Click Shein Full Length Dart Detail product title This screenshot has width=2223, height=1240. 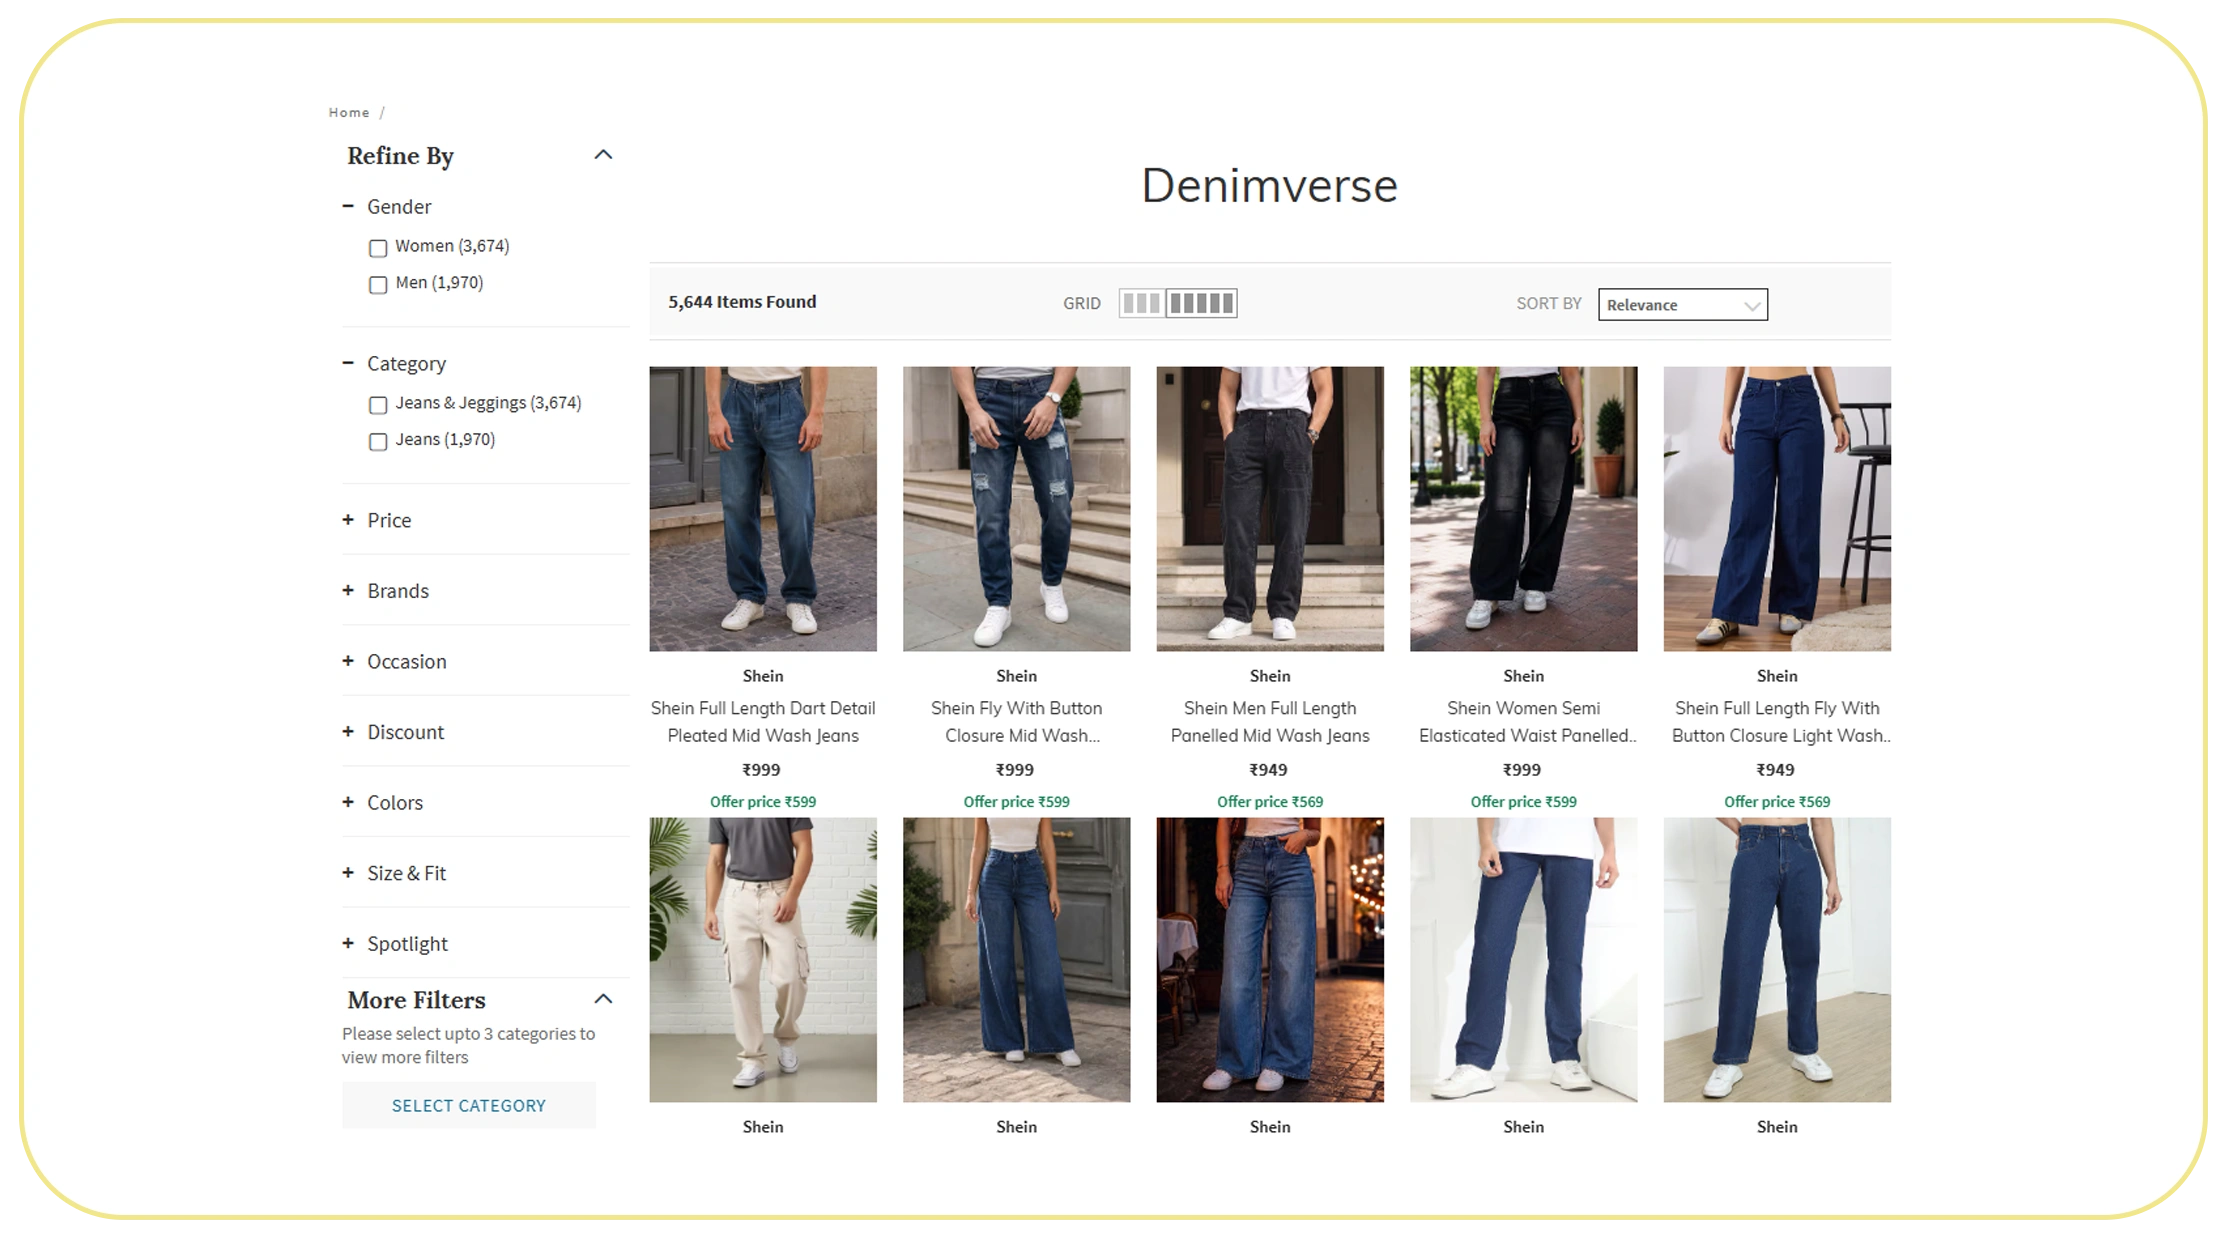pyautogui.click(x=763, y=721)
